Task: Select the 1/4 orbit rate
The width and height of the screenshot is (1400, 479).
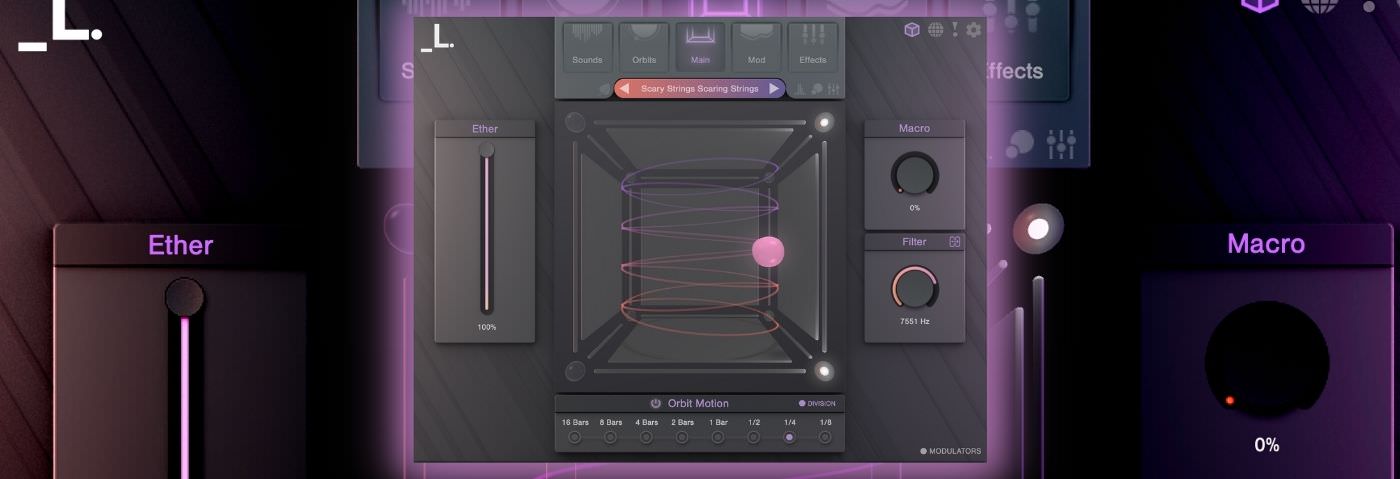Action: (x=790, y=437)
